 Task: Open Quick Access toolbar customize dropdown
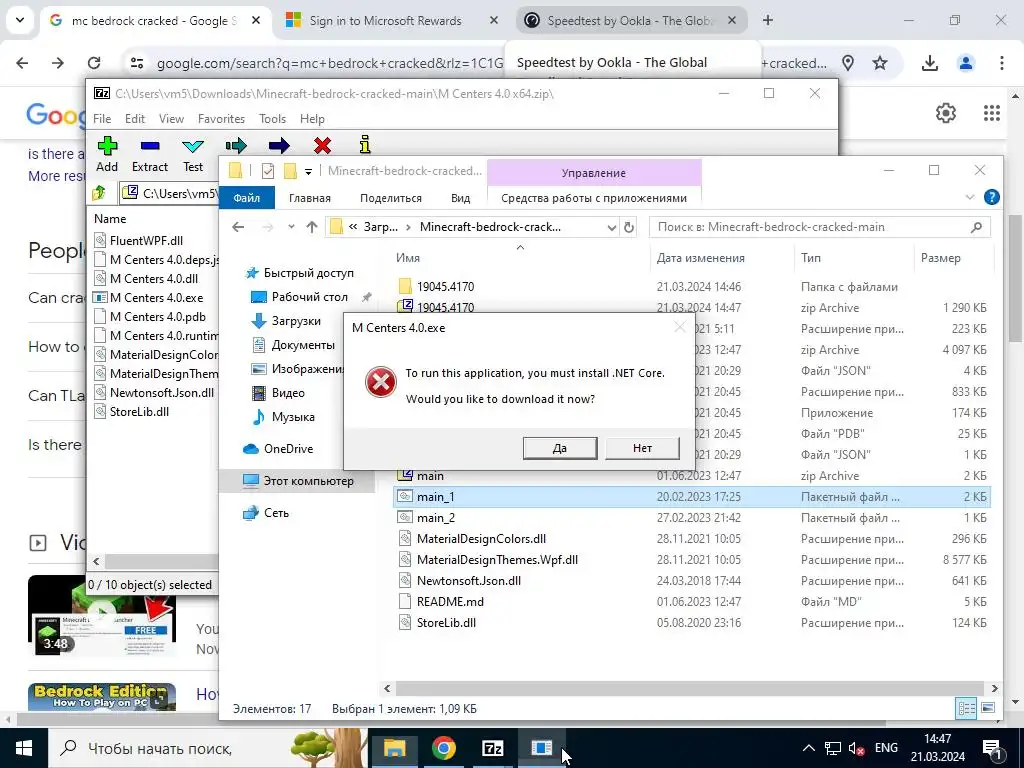click(308, 172)
